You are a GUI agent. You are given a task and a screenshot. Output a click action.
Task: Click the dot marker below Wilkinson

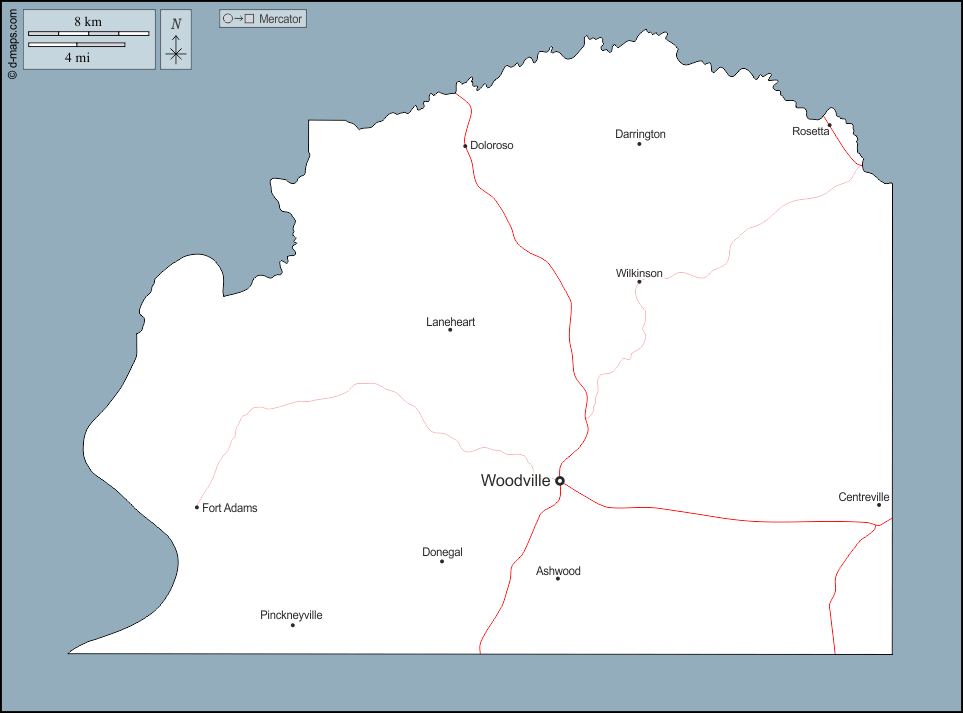[x=639, y=282]
